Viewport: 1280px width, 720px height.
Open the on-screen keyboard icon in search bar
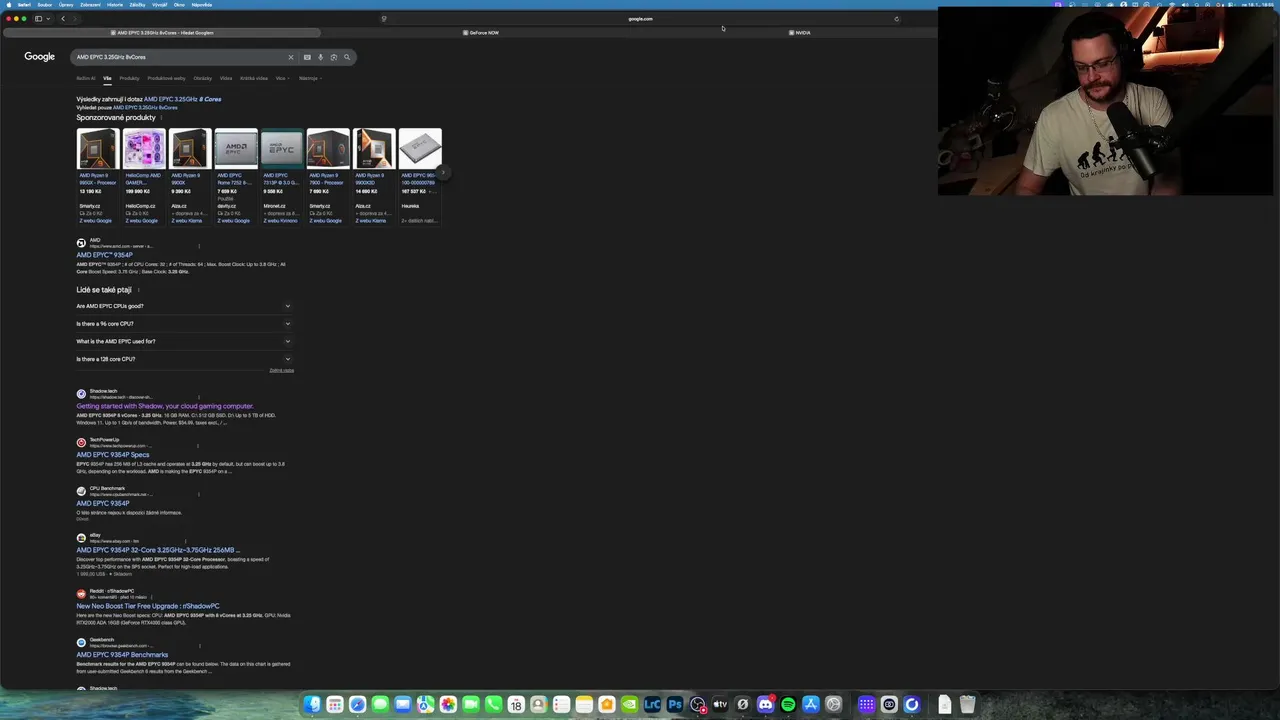[x=307, y=57]
